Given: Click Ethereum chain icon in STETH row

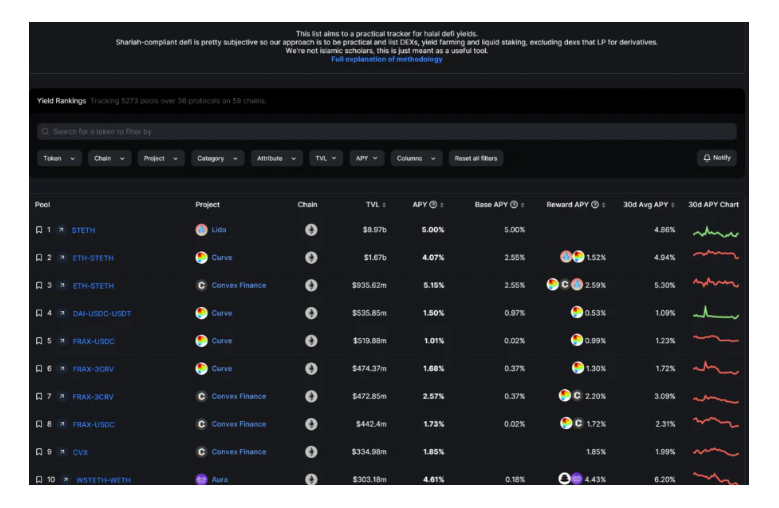Looking at the screenshot, I should tap(312, 230).
